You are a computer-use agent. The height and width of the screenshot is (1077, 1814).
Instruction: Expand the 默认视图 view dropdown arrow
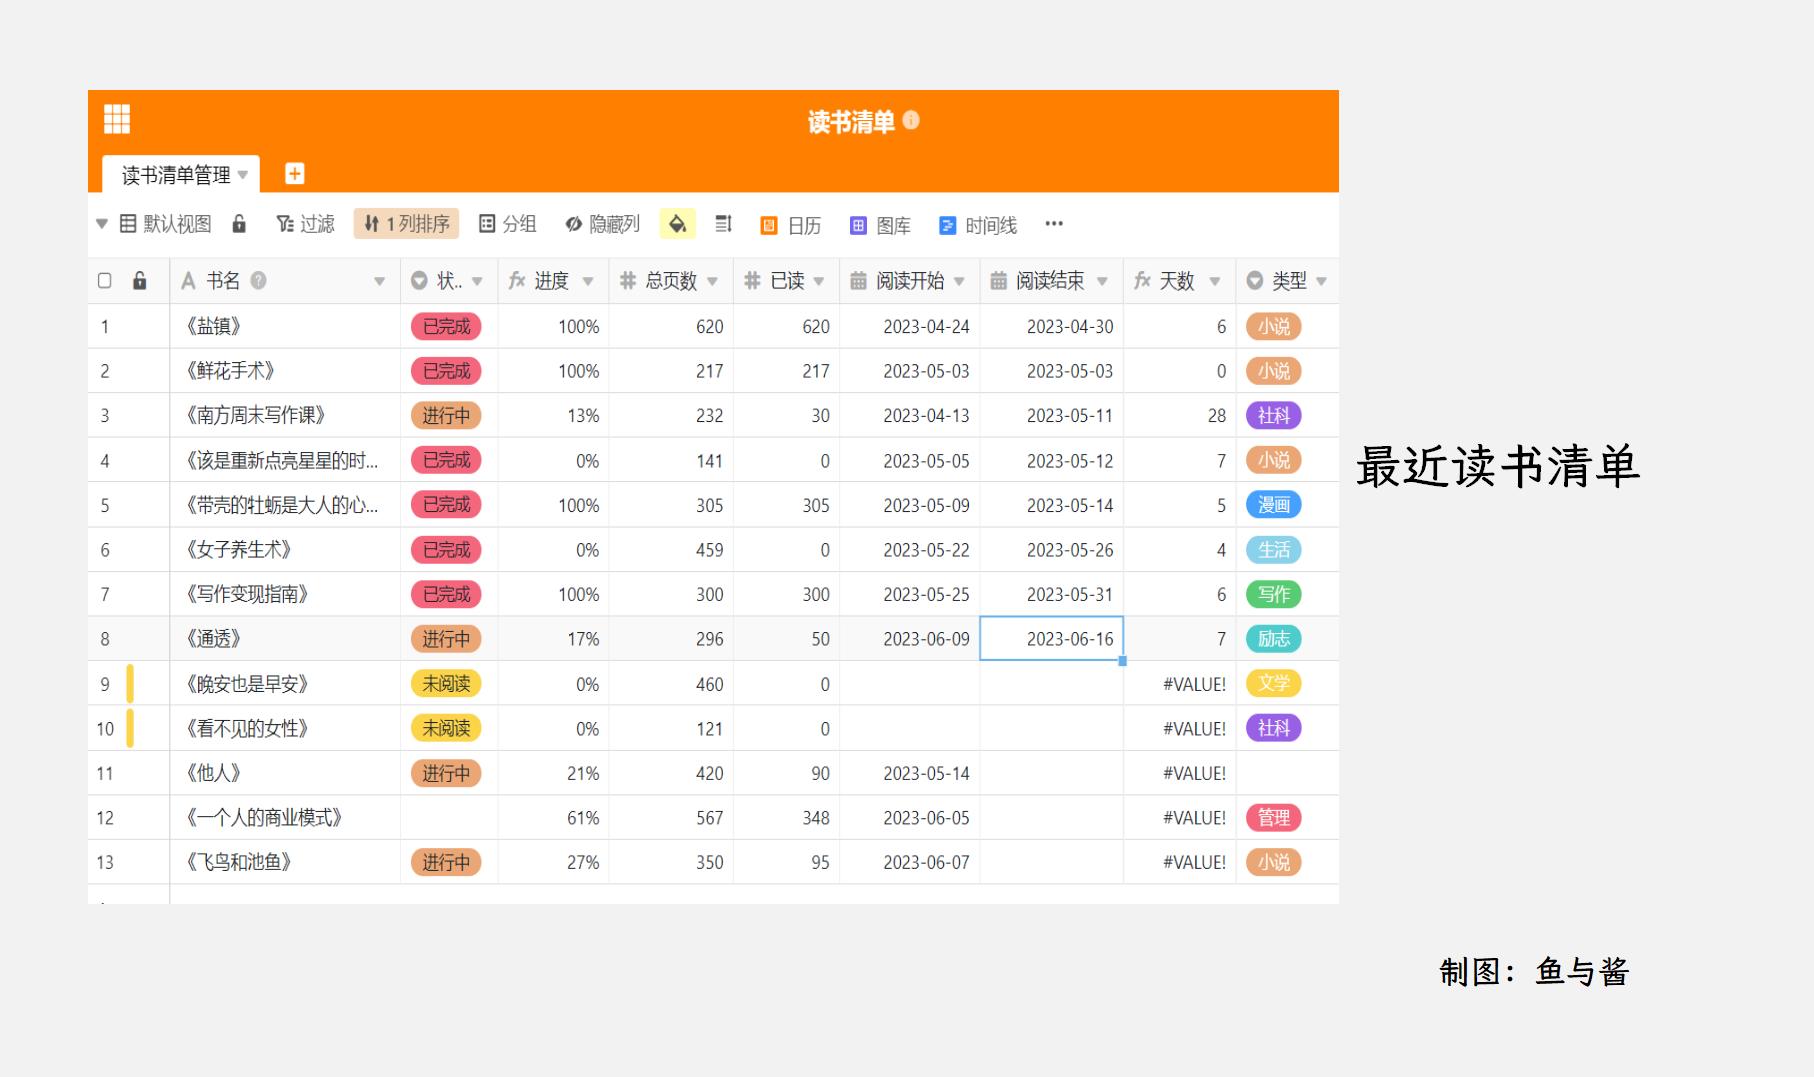click(101, 224)
